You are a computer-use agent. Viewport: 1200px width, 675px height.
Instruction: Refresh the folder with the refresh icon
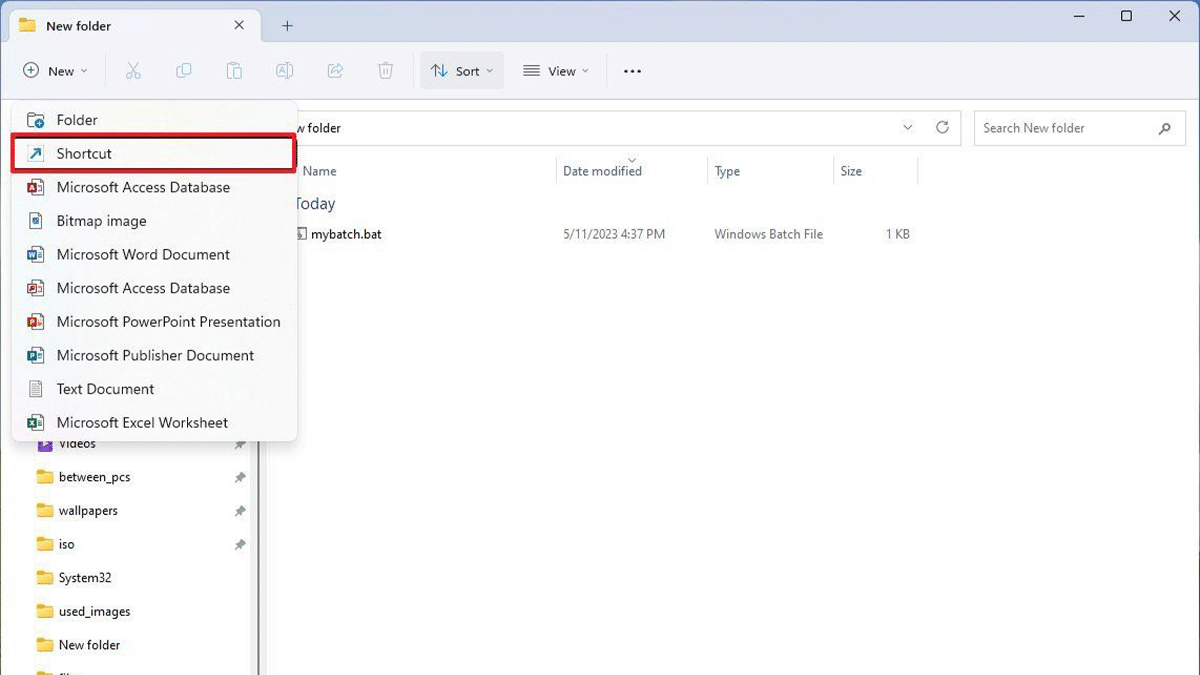942,128
